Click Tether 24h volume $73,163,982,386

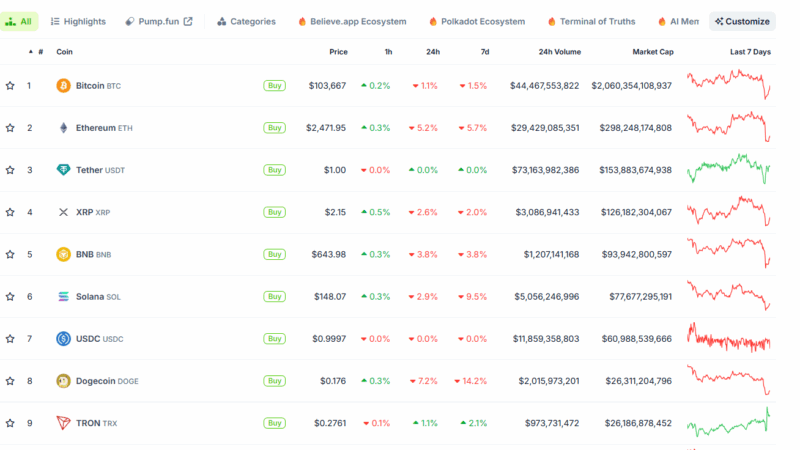[545, 170]
